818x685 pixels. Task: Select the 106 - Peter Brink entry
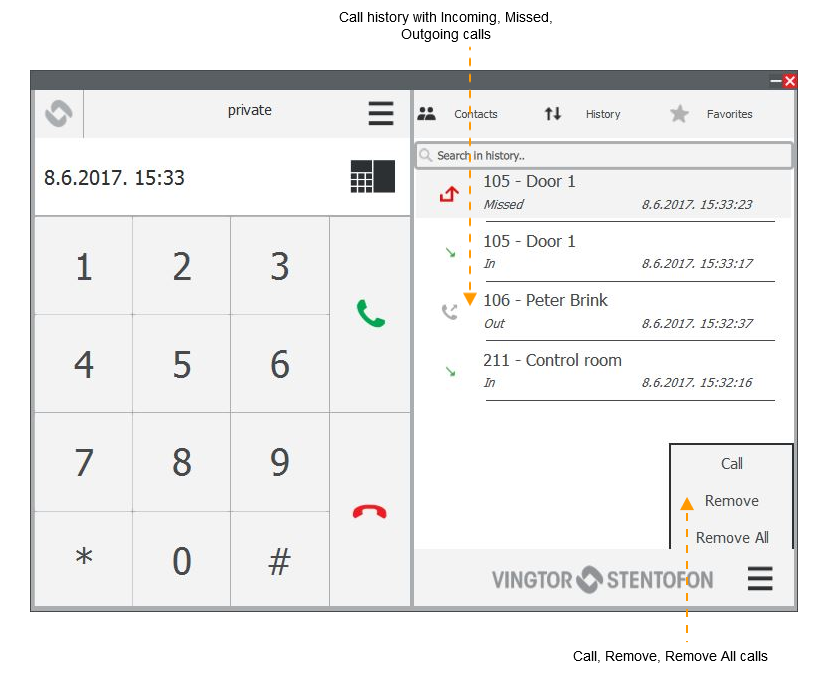603,311
